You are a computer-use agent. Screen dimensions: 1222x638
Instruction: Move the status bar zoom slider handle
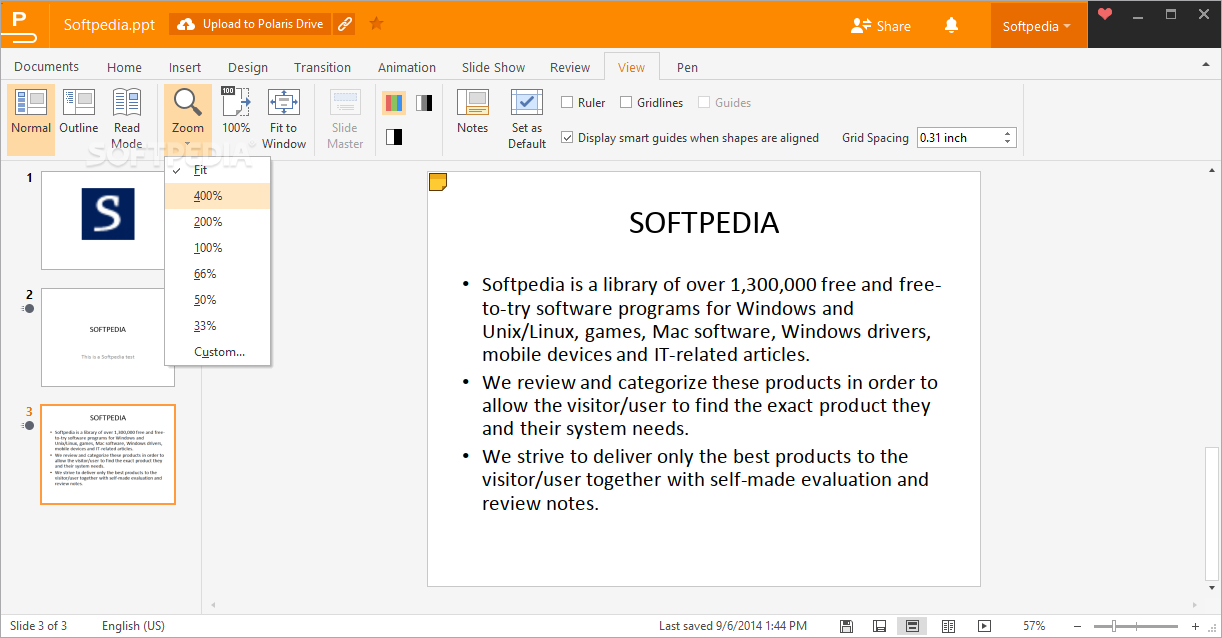(x=1114, y=626)
